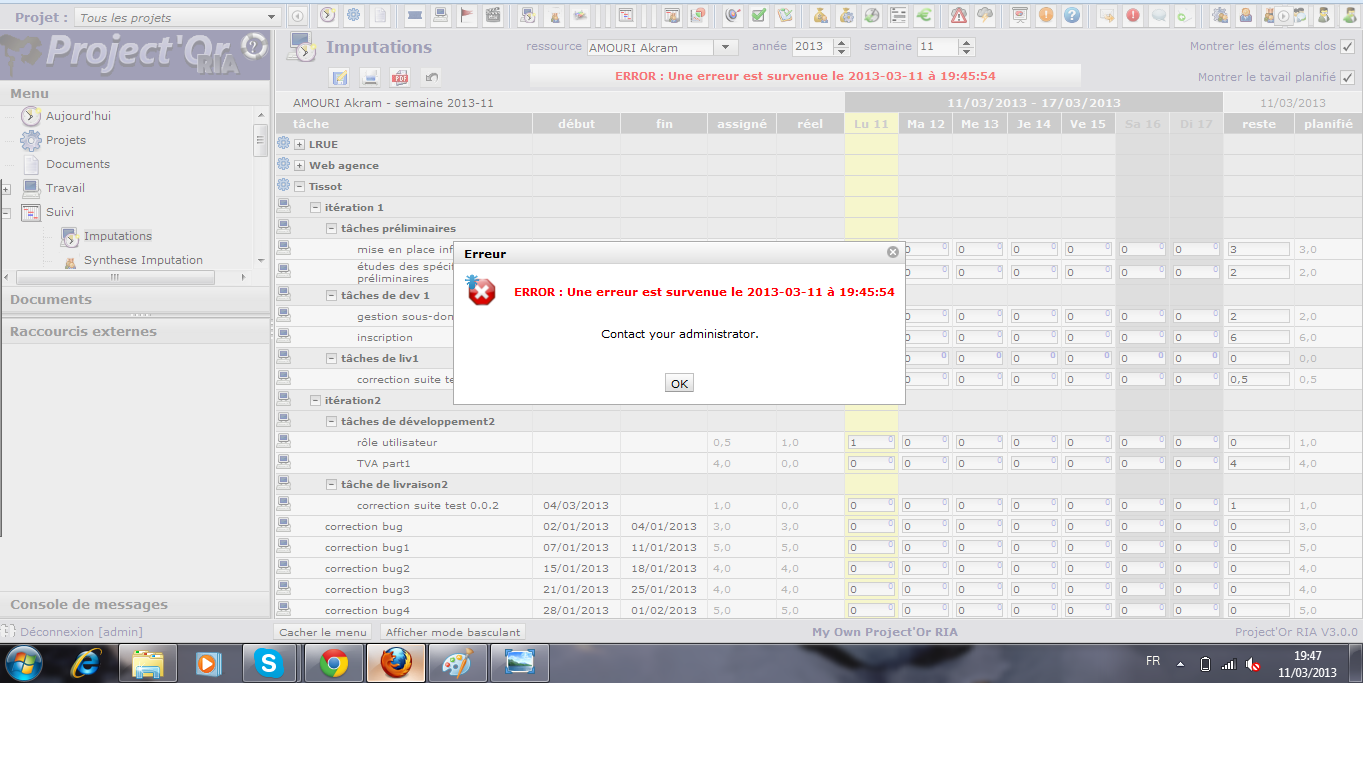Viewport: 1366px width, 768px height.
Task: Open the ressource dropdown for AMOURI Akram
Action: (x=726, y=47)
